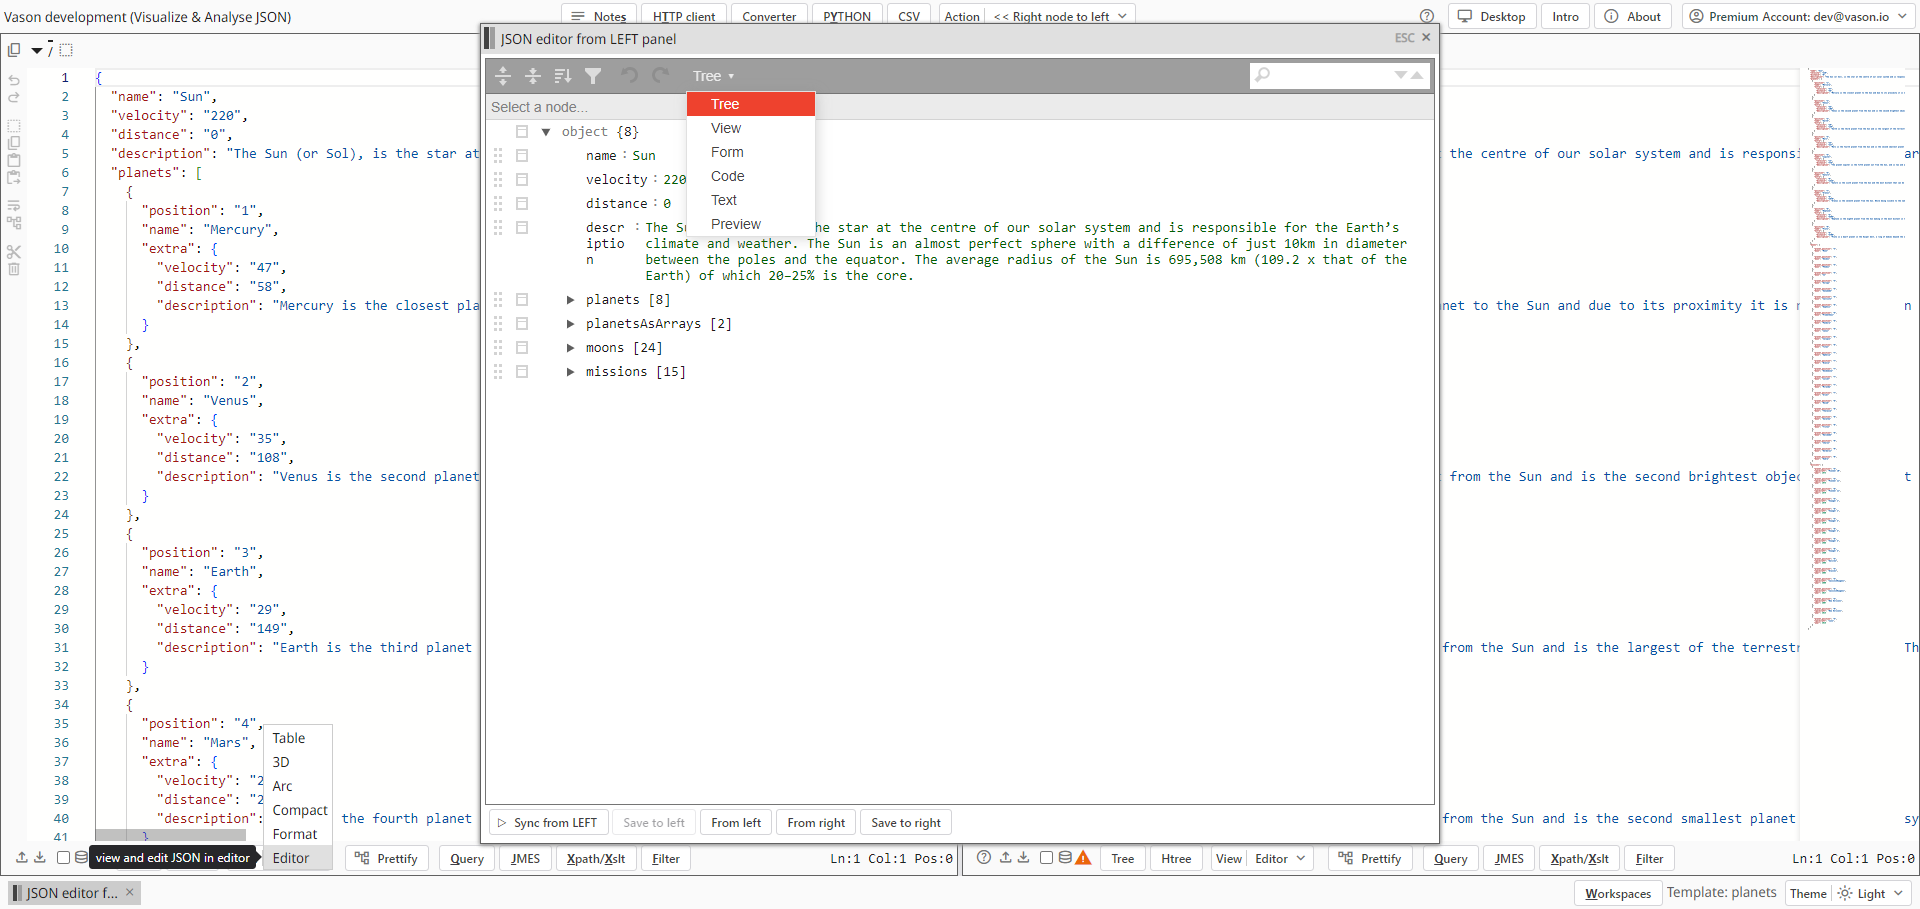This screenshot has width=1920, height=909.
Task: Toggle the right panel status bar checkbox
Action: 1046,858
